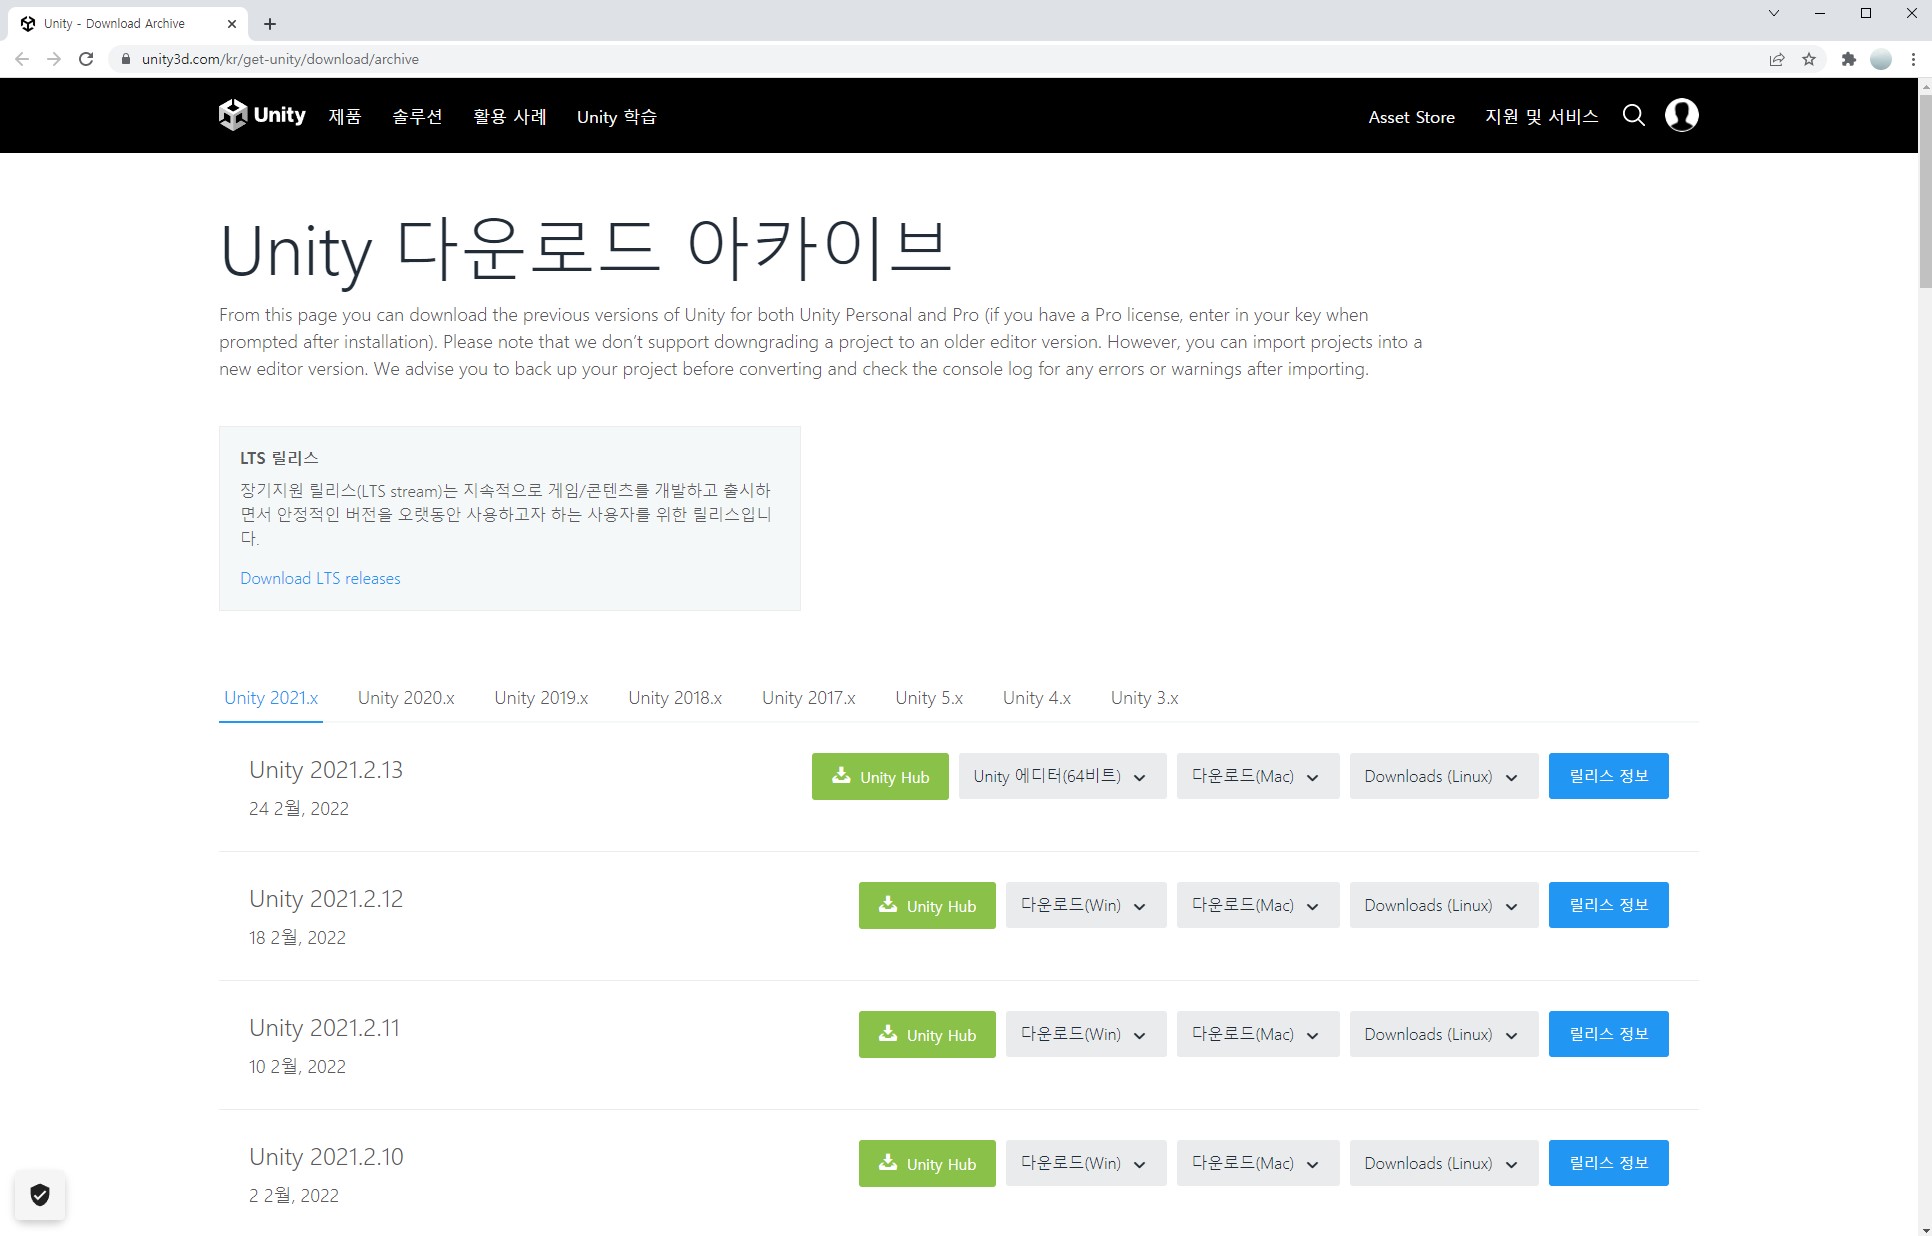This screenshot has height=1236, width=1932.
Task: Close the Unity Download Archive tab
Action: (x=232, y=23)
